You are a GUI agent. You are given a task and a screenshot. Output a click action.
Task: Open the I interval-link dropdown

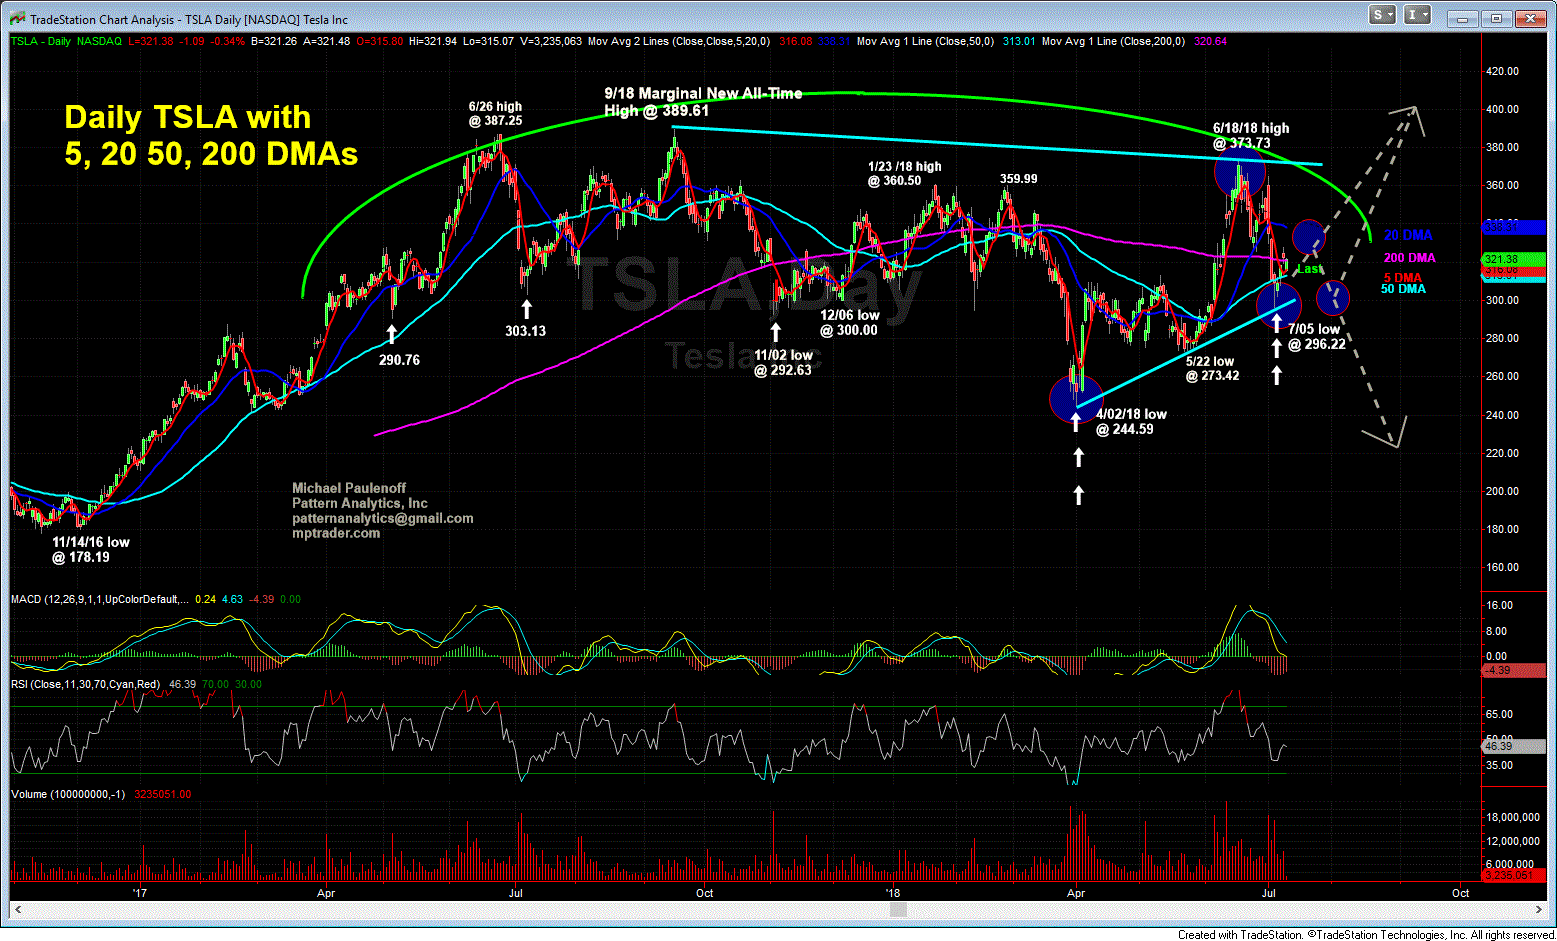point(1418,15)
